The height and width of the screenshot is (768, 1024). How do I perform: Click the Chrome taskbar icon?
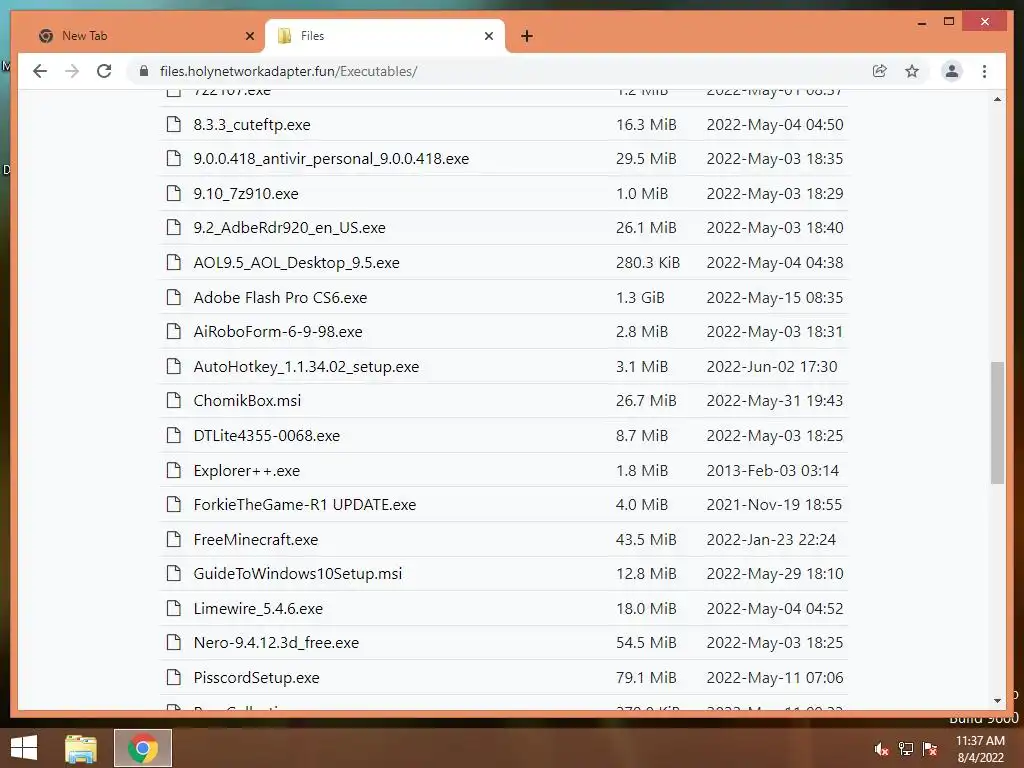point(143,748)
